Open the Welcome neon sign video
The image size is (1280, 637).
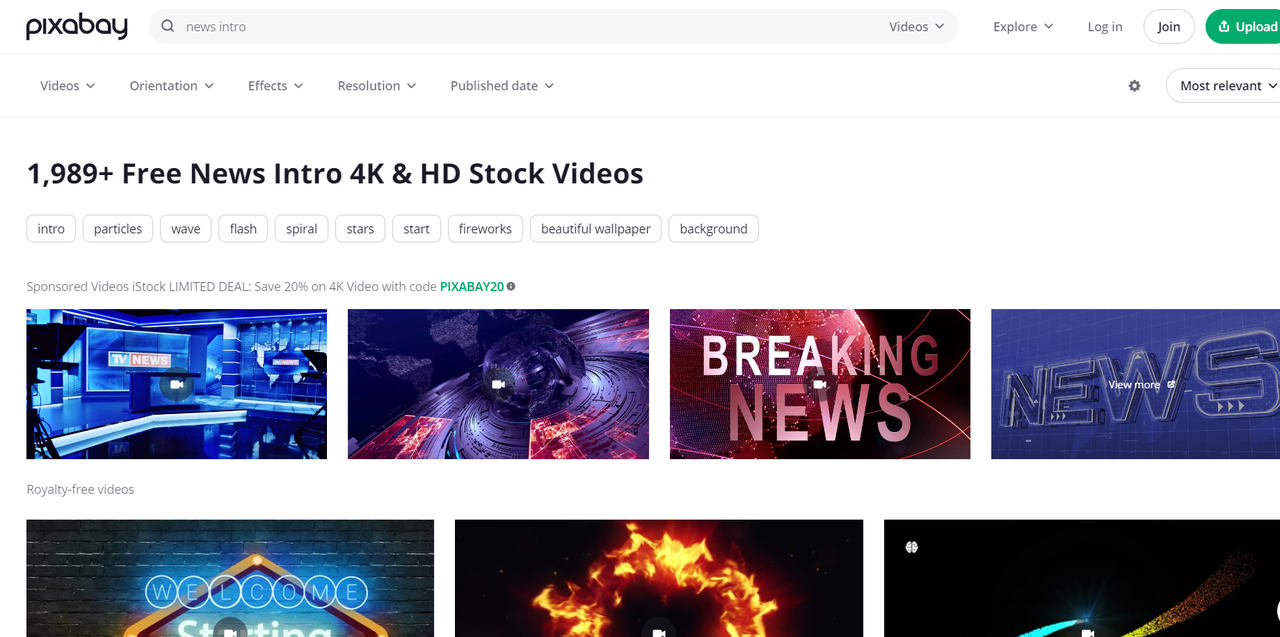(230, 578)
